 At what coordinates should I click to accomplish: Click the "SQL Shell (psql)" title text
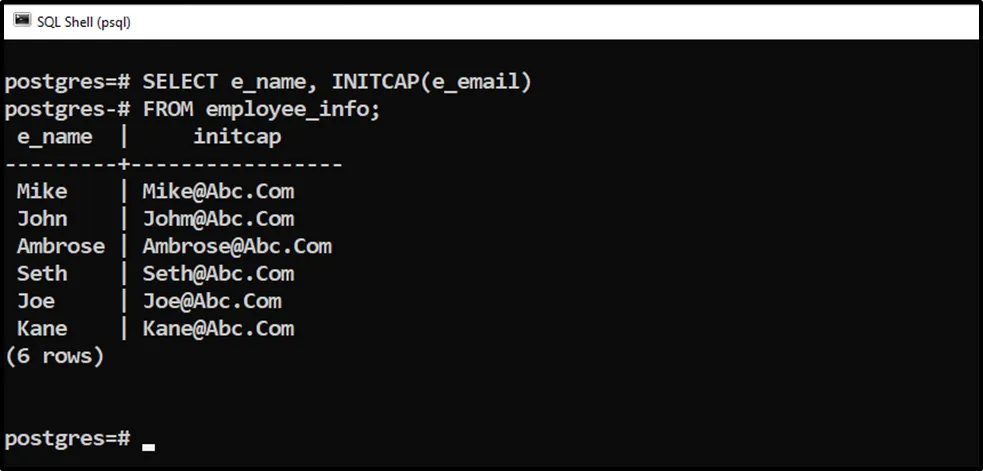(x=84, y=21)
